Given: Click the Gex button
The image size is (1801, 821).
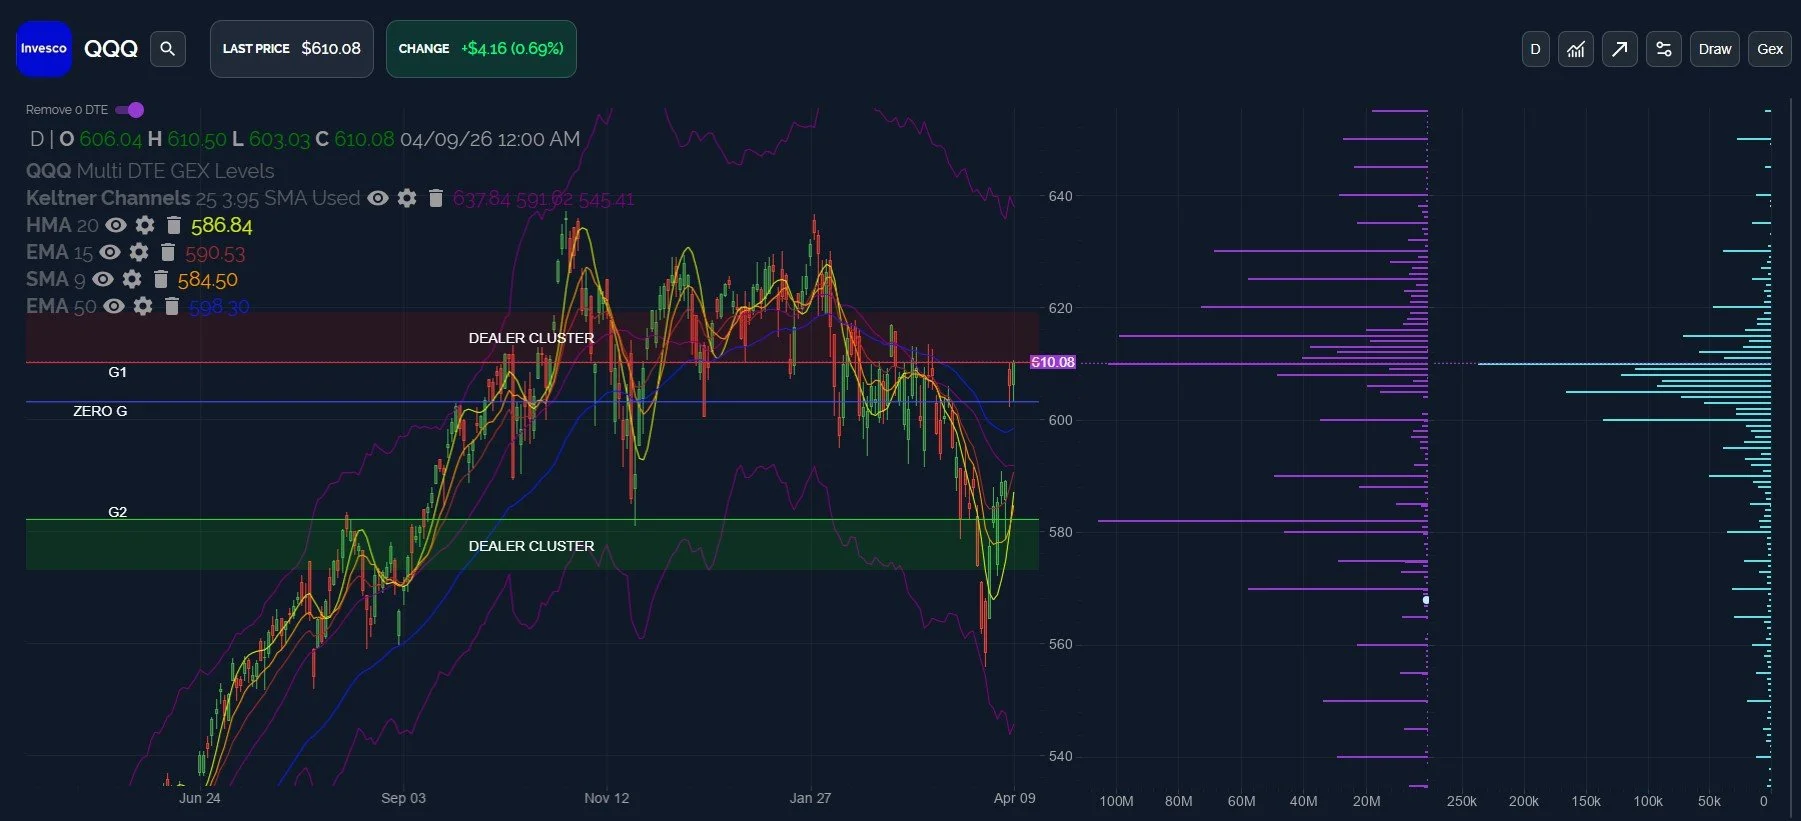Looking at the screenshot, I should click(1770, 49).
